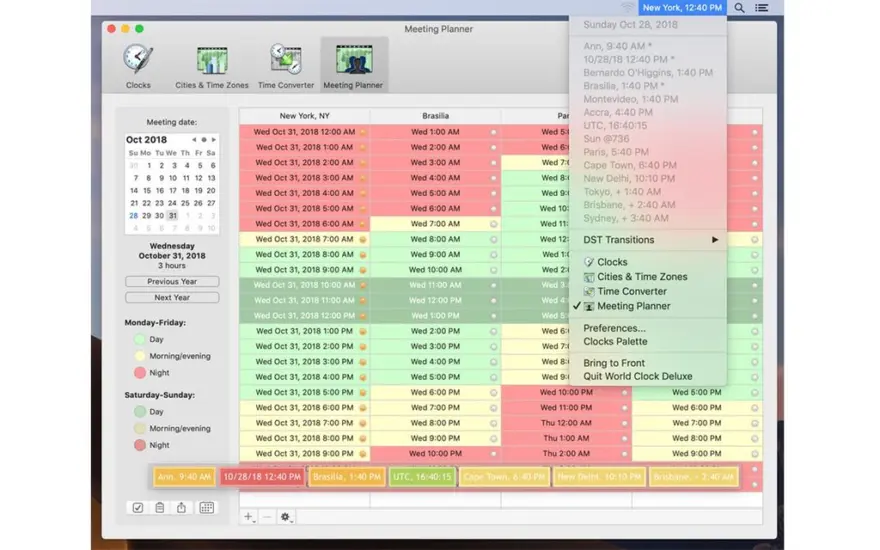Select October 28 in the calendar

click(134, 216)
